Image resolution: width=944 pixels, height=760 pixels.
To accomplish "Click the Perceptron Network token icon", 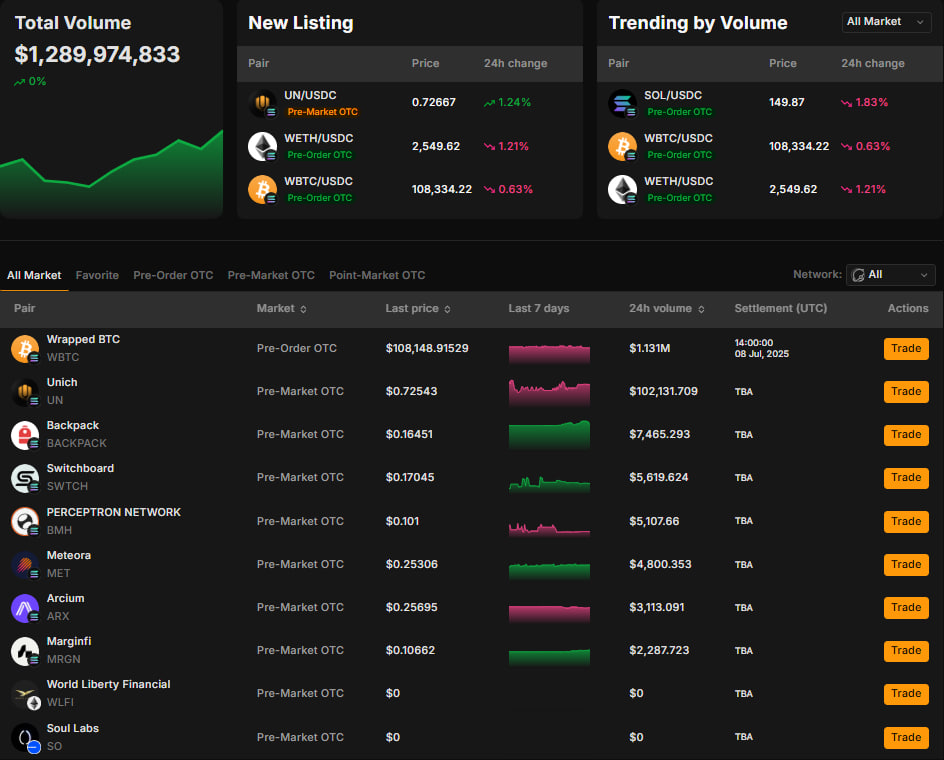I will 24,521.
